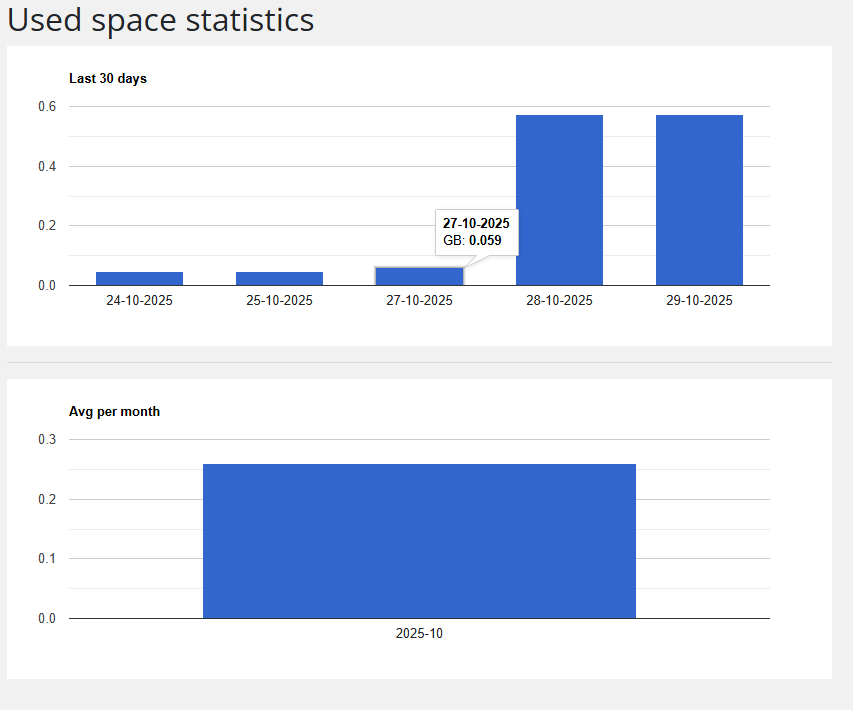This screenshot has height=710, width=853.
Task: Click the 'Last 30 days' chart title
Action: coord(108,78)
